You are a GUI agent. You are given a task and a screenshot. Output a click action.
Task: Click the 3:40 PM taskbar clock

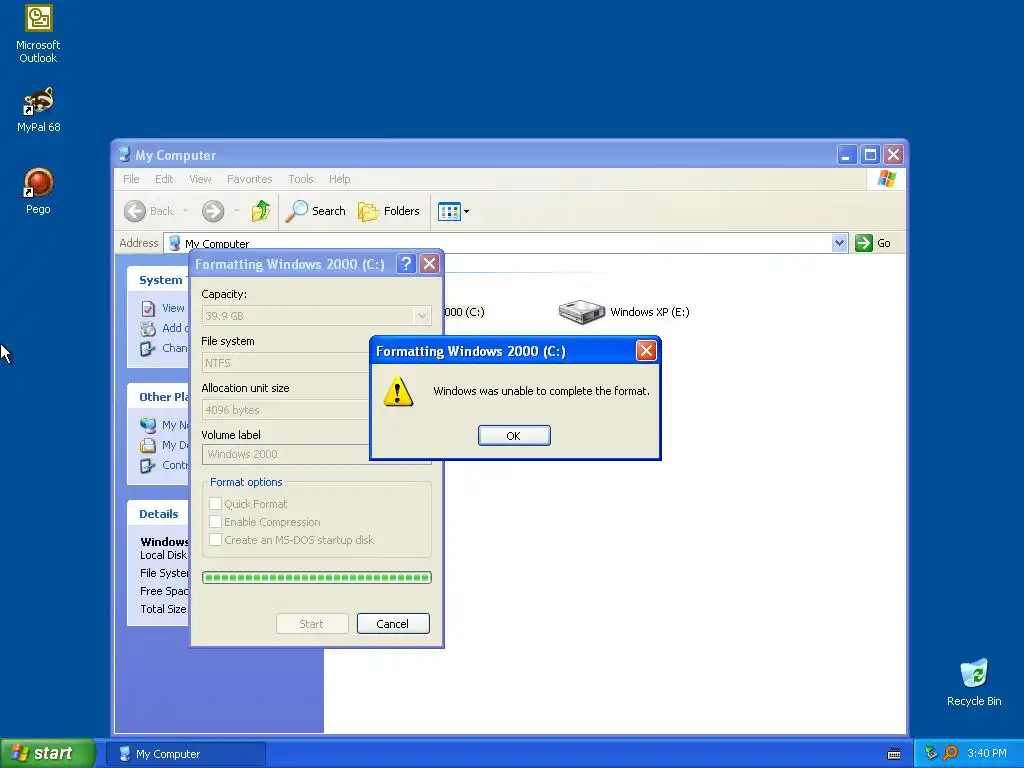point(987,753)
